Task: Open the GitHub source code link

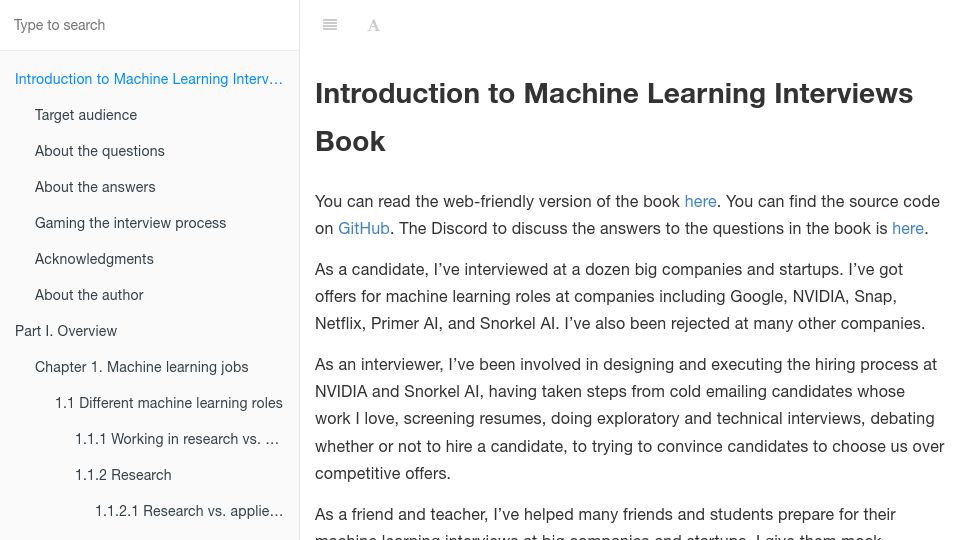Action: click(364, 228)
